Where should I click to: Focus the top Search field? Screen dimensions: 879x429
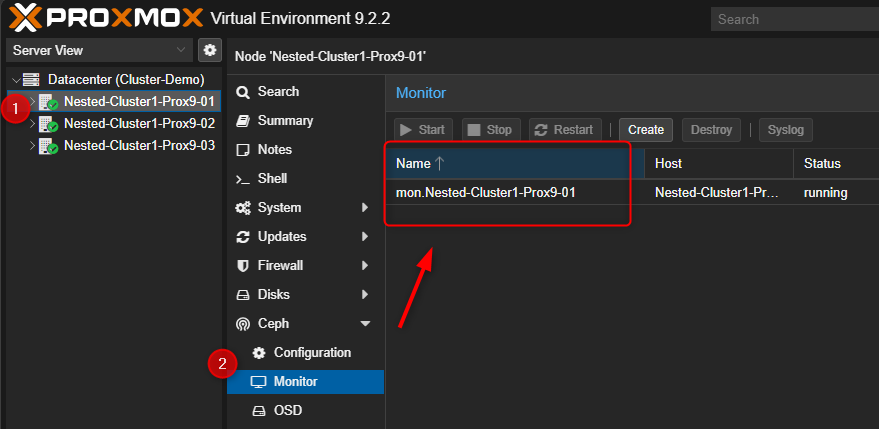(794, 19)
